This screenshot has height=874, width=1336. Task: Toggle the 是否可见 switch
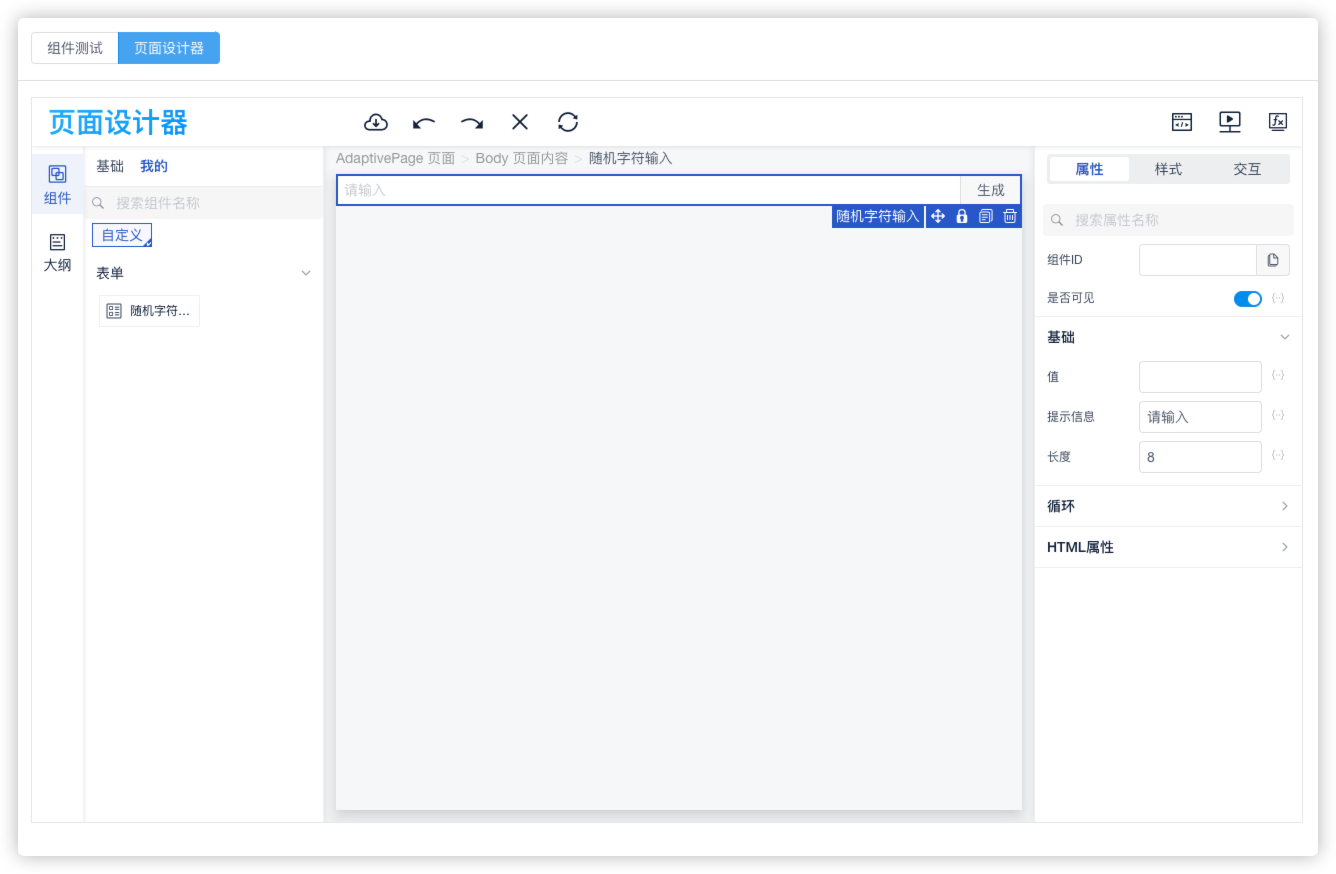1247,299
